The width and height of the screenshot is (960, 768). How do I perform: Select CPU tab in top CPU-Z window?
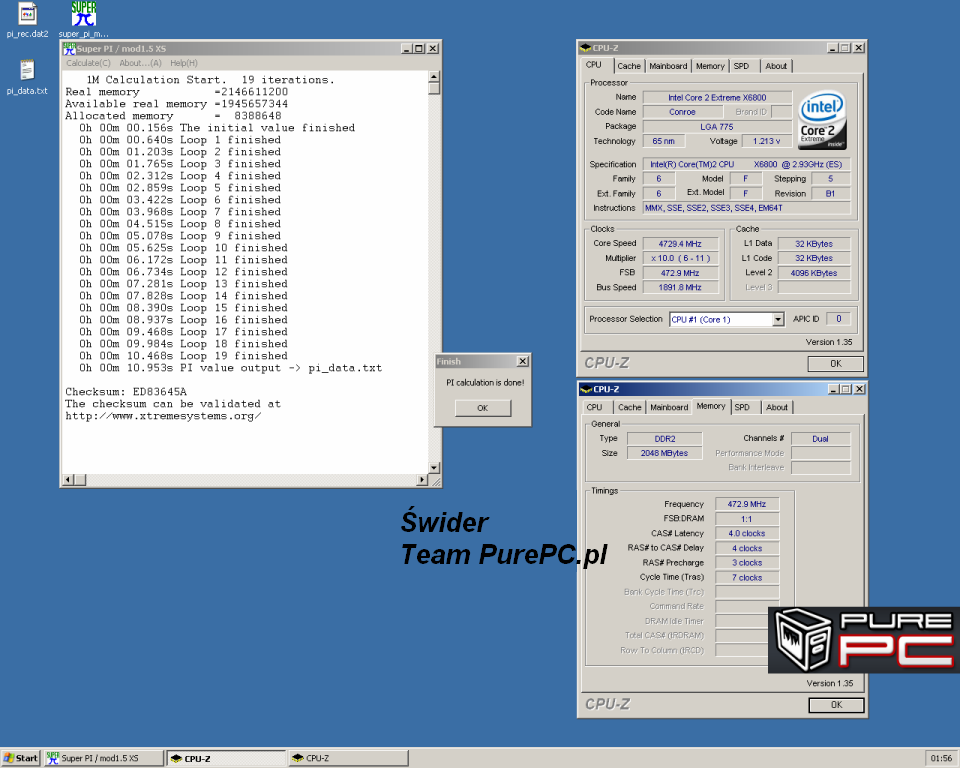[x=594, y=65]
